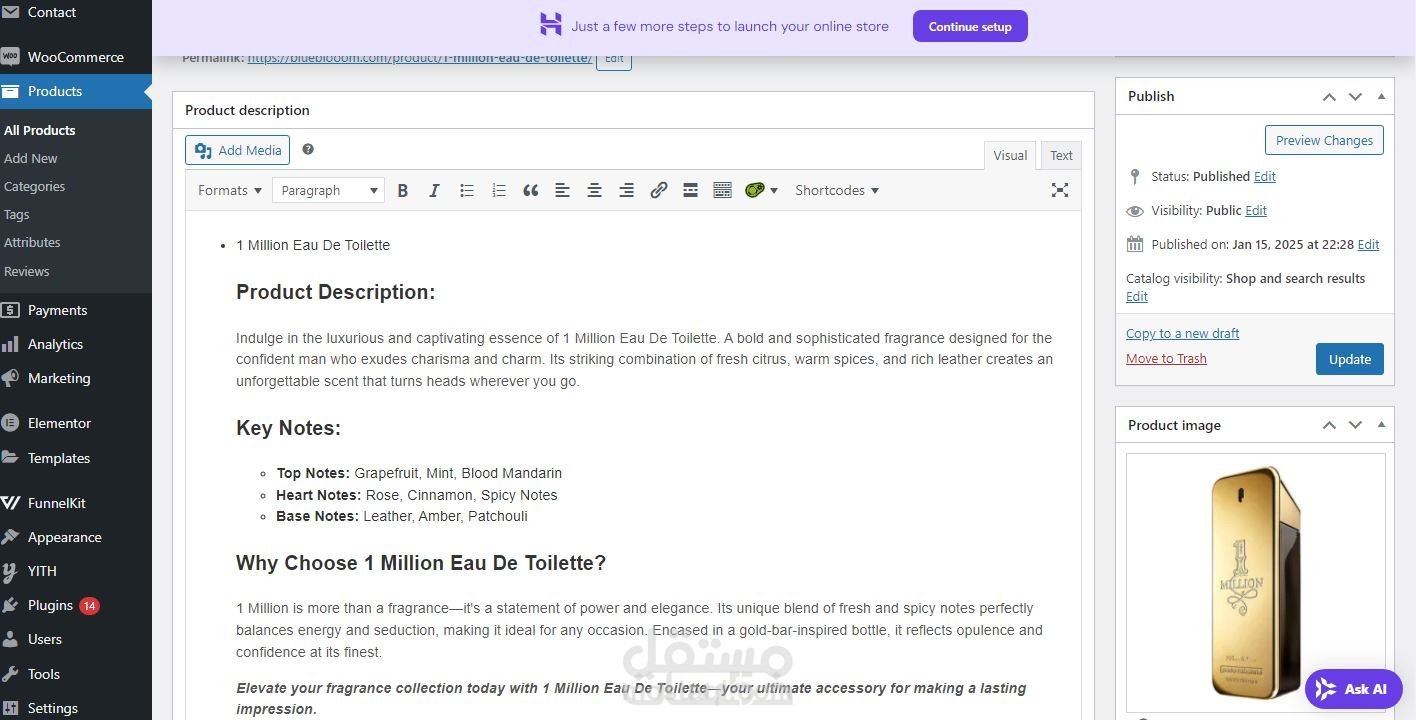1416x720 pixels.
Task: Open Users menu in sidebar
Action: [x=76, y=639]
